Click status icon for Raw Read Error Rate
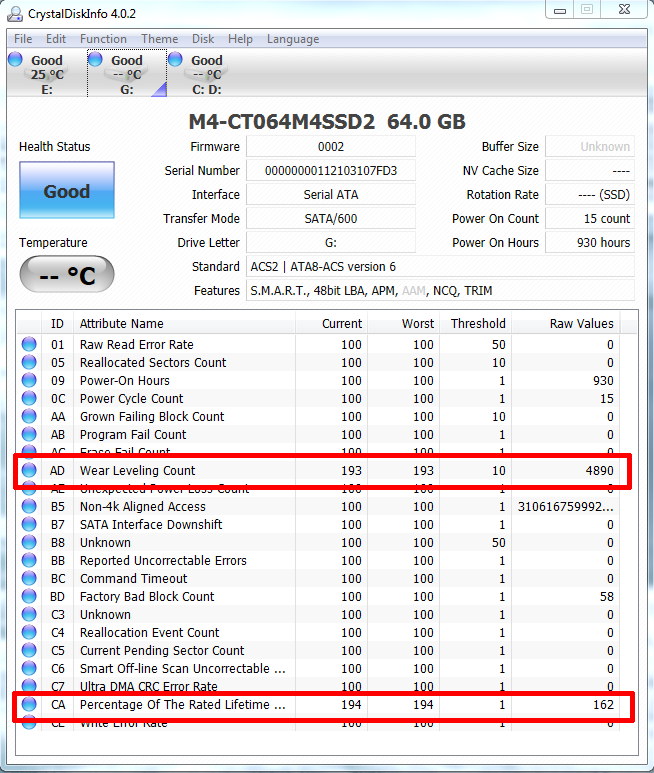The width and height of the screenshot is (654, 773). click(29, 344)
